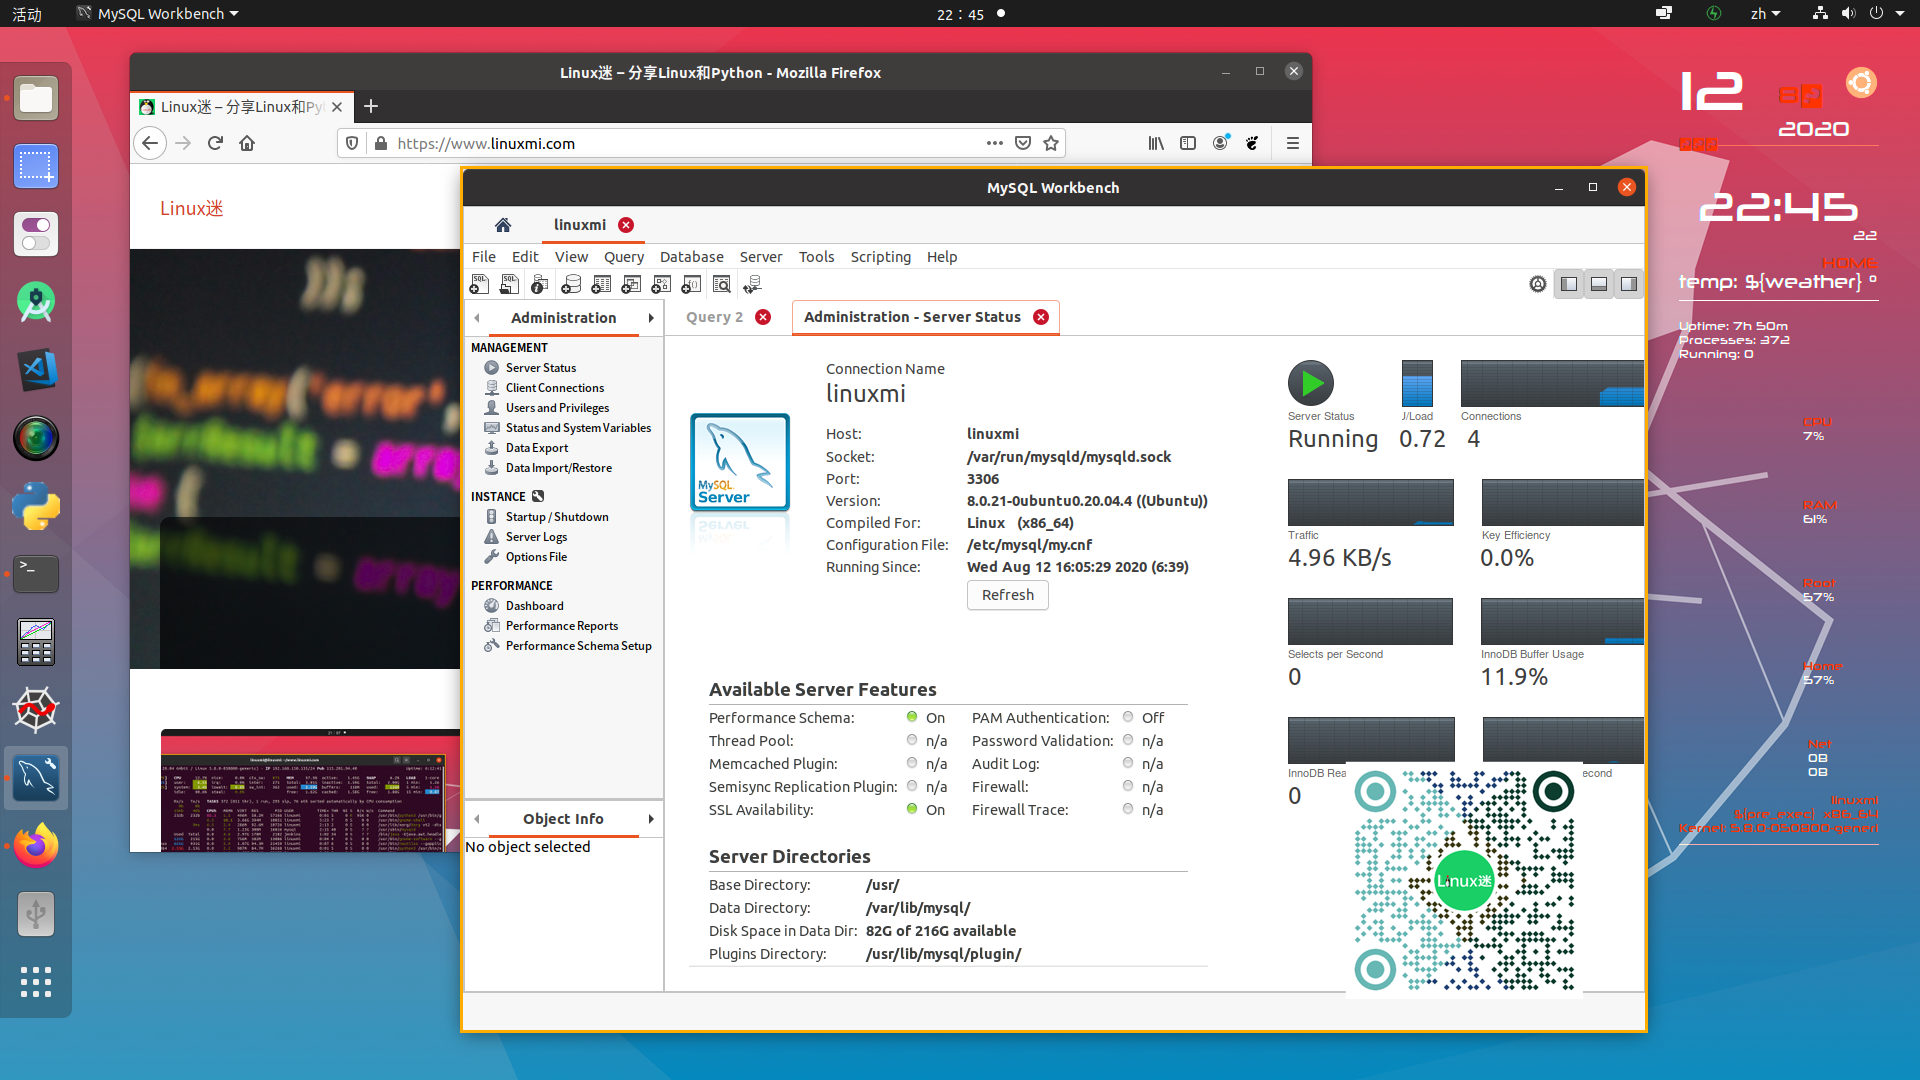Toggle left sidebar panel visibility

tap(1569, 284)
